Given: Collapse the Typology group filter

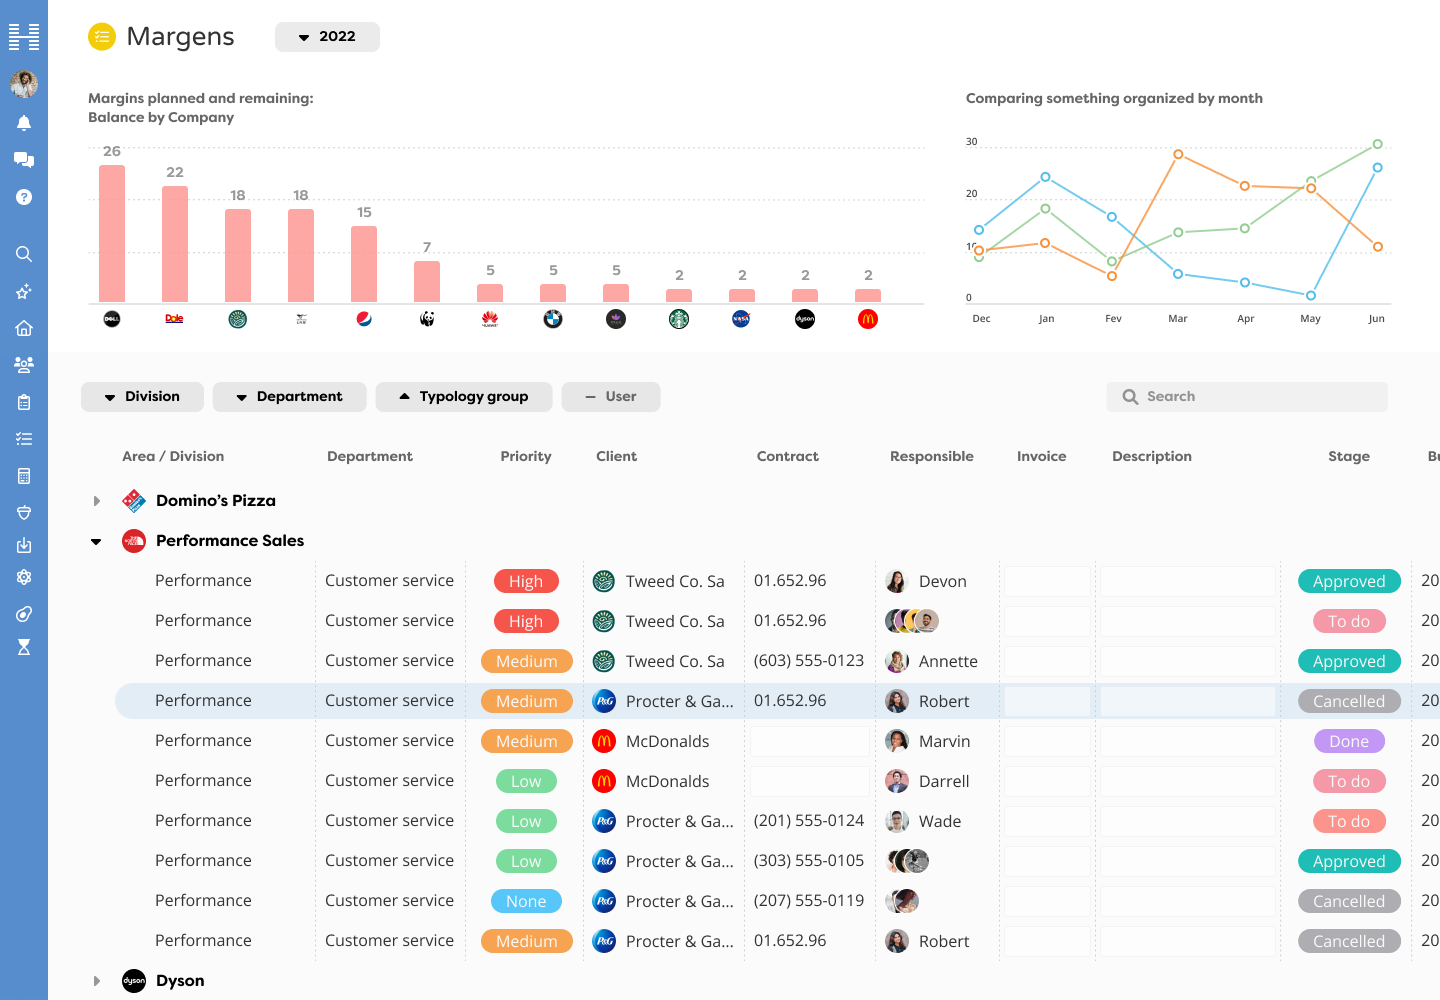Looking at the screenshot, I should (464, 397).
